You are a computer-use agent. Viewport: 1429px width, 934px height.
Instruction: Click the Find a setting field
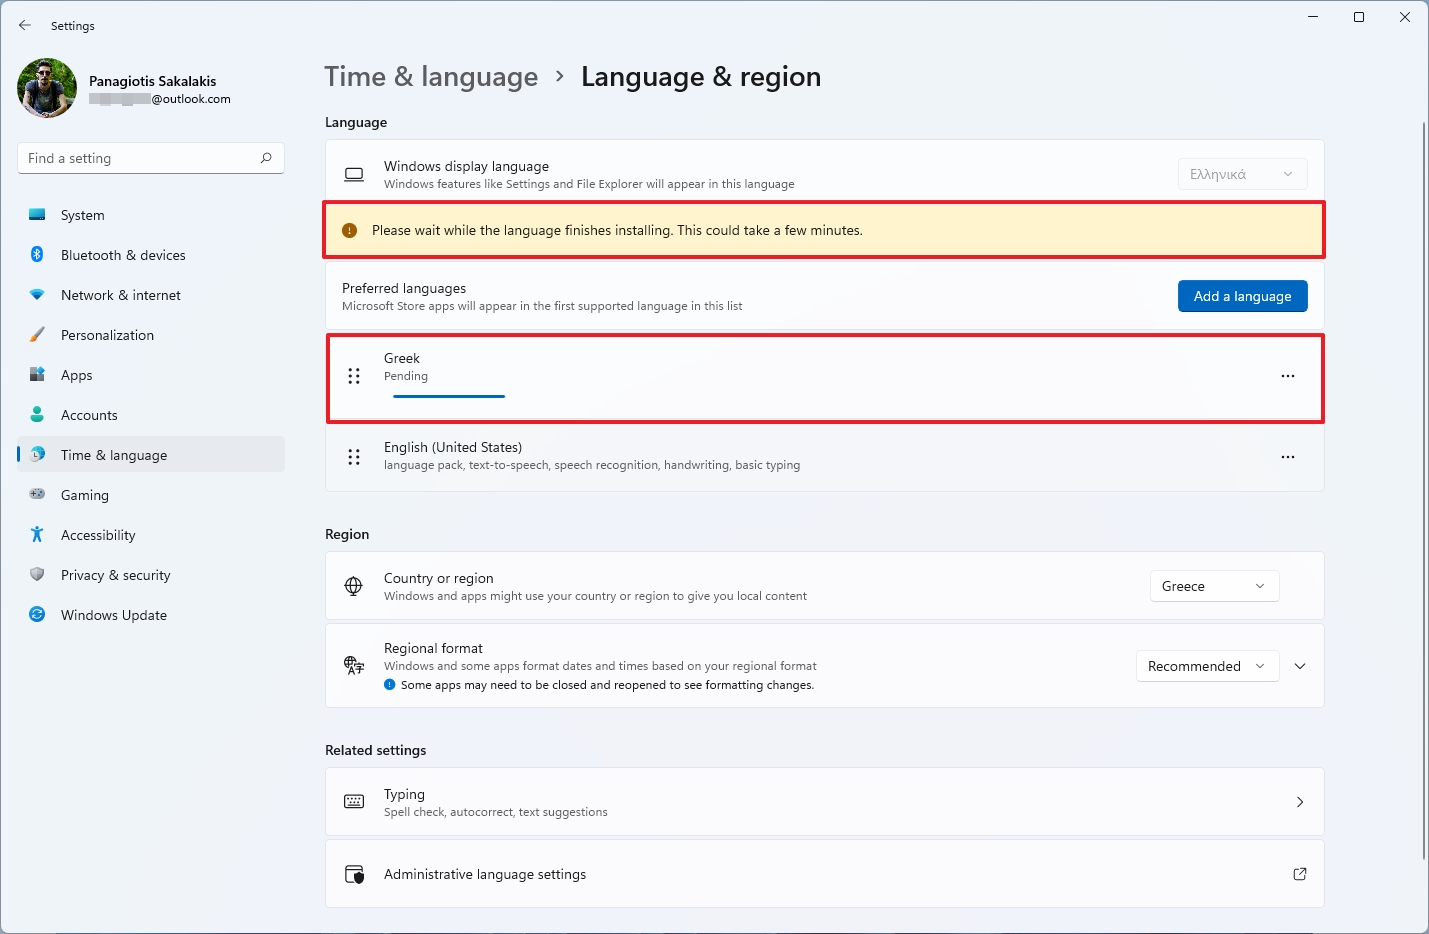(x=138, y=158)
